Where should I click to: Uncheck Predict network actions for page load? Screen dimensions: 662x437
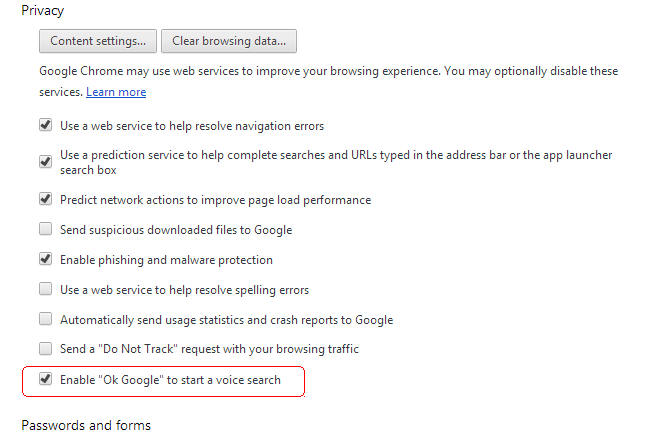[46, 199]
